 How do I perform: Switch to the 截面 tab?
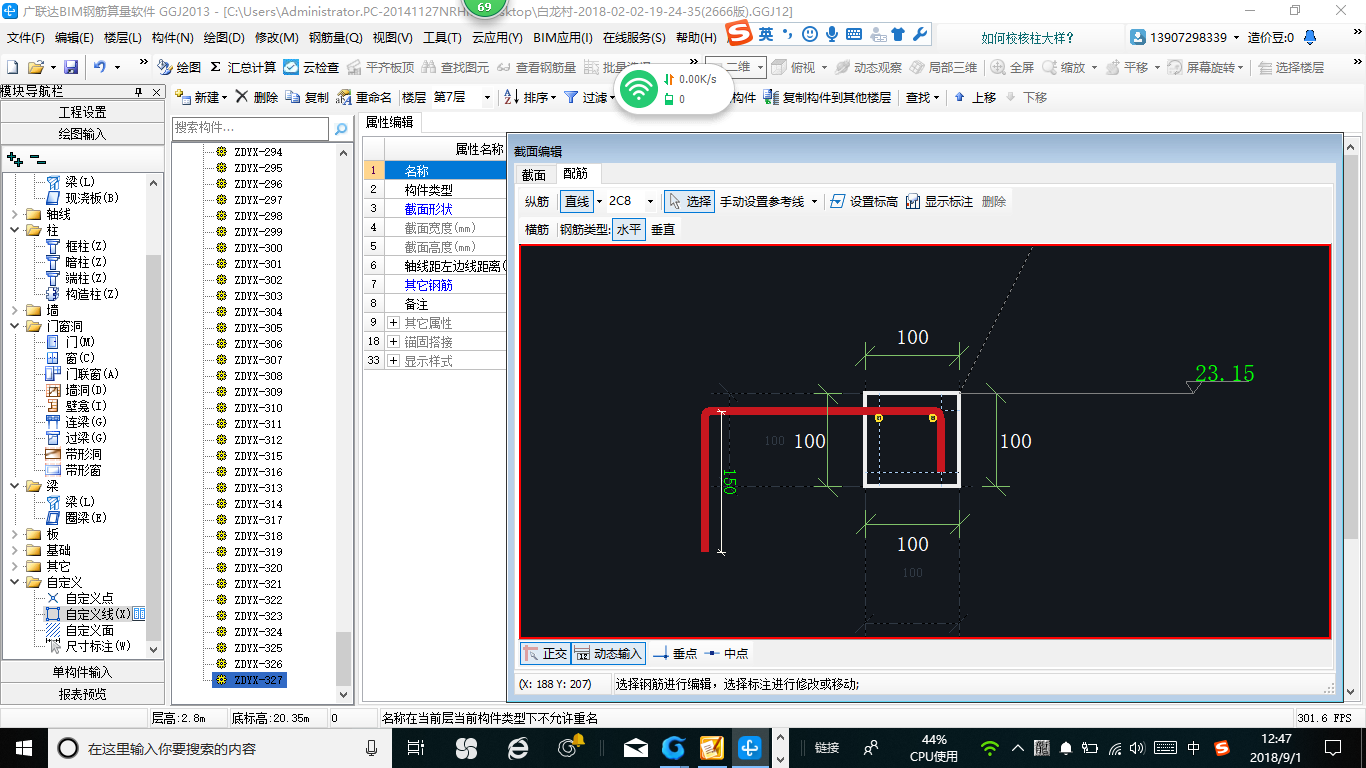coord(534,174)
